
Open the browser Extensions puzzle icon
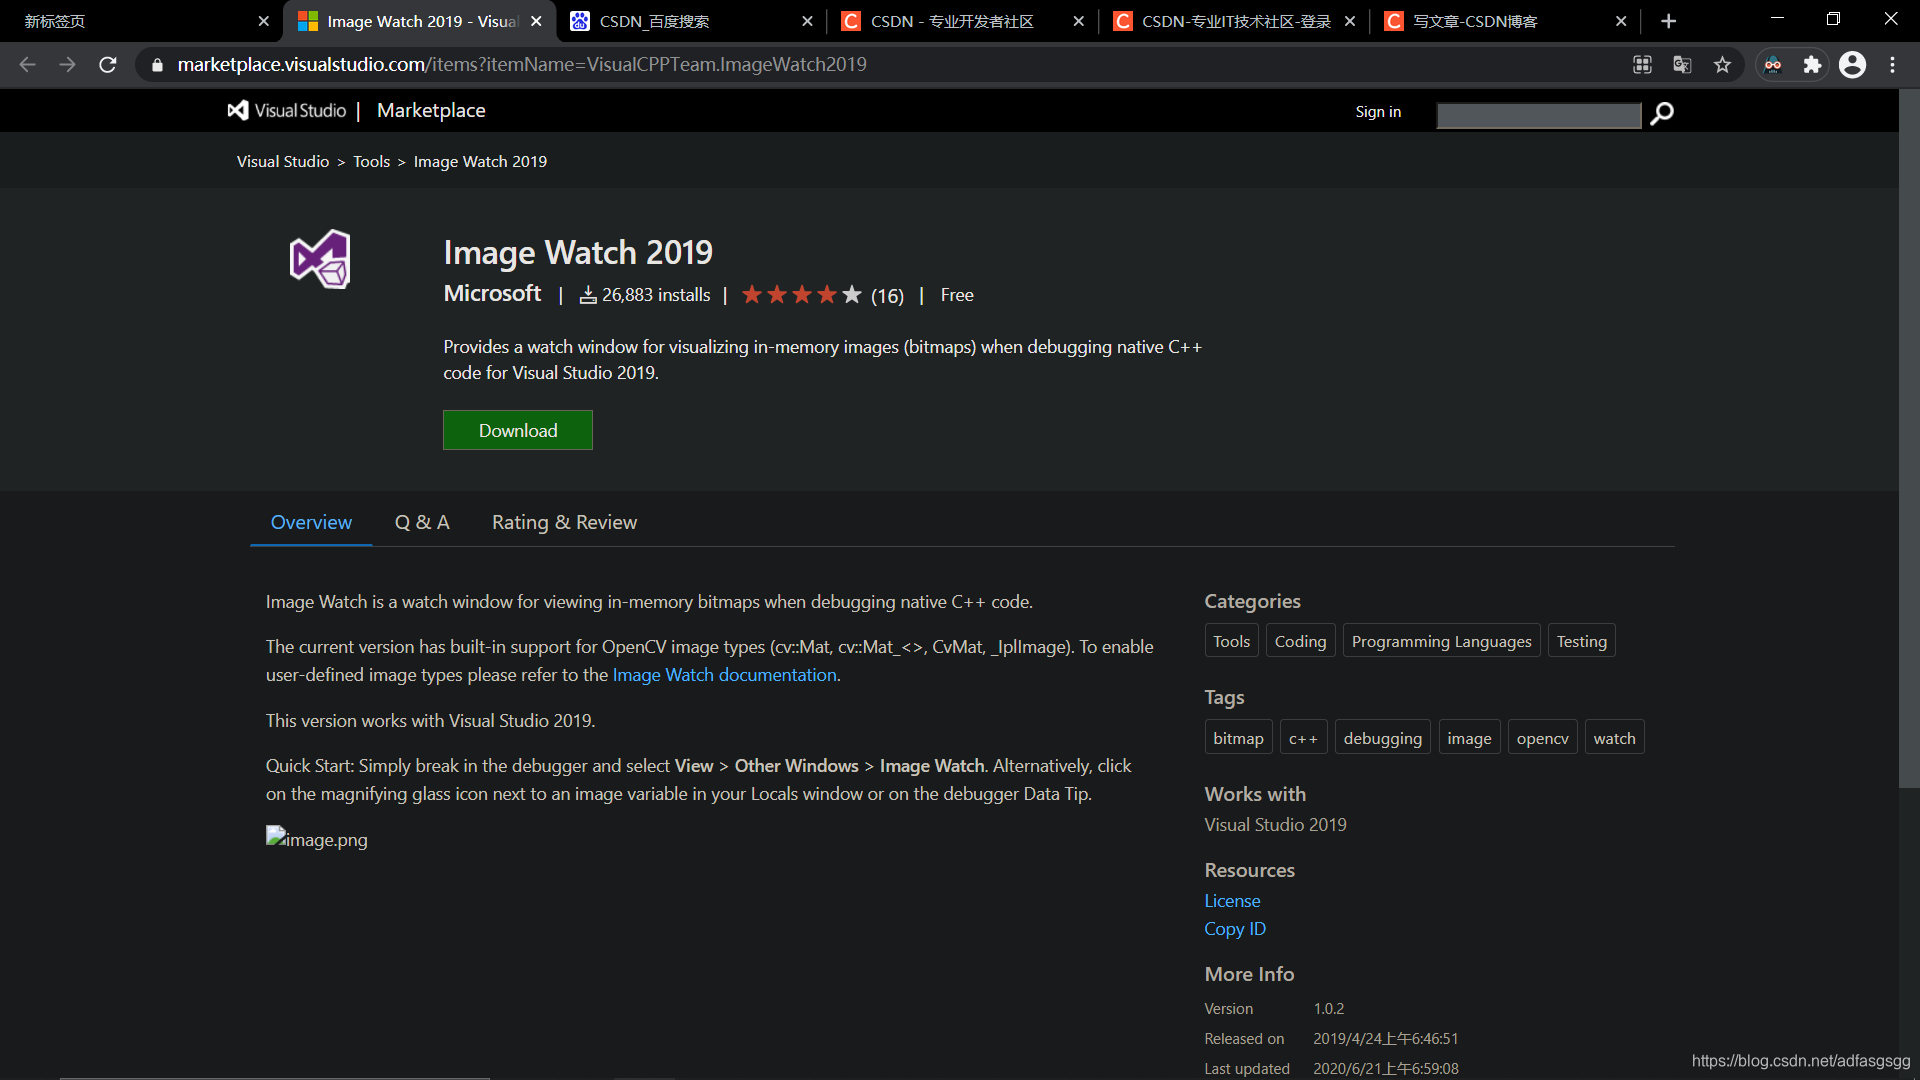1812,65
